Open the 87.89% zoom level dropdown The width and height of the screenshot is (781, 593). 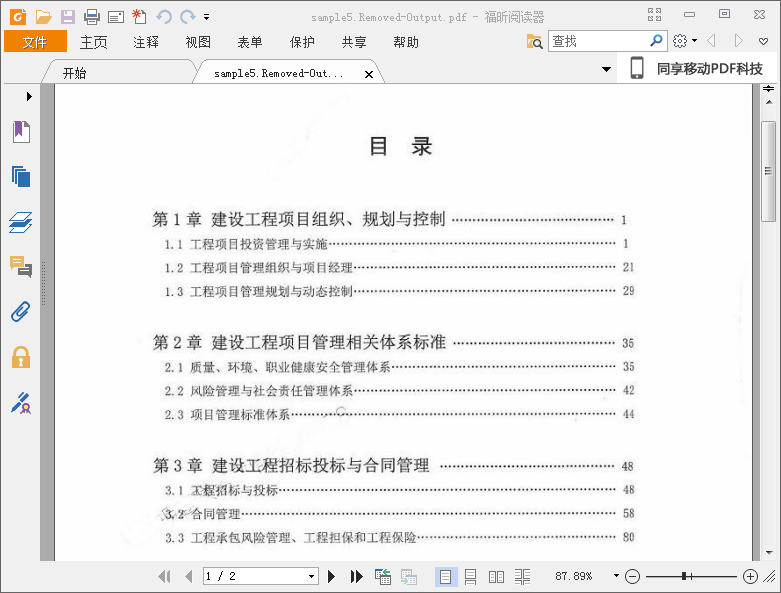(x=616, y=576)
